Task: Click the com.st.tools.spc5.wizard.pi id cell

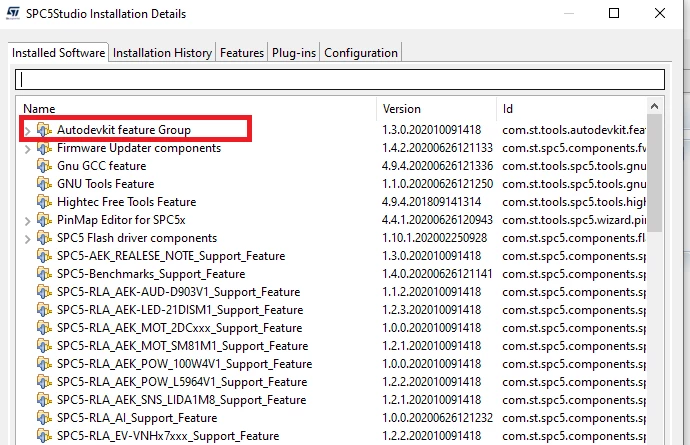Action: [x=574, y=220]
